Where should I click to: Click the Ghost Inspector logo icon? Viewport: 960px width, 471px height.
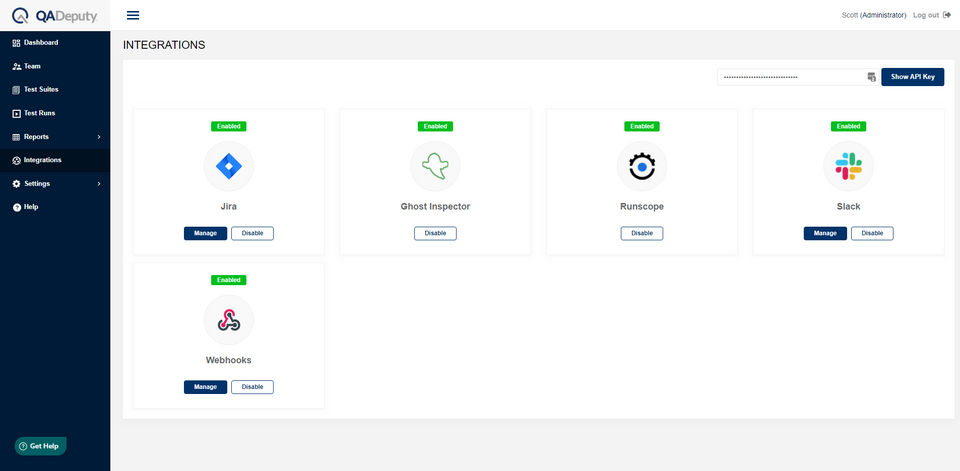(x=435, y=166)
